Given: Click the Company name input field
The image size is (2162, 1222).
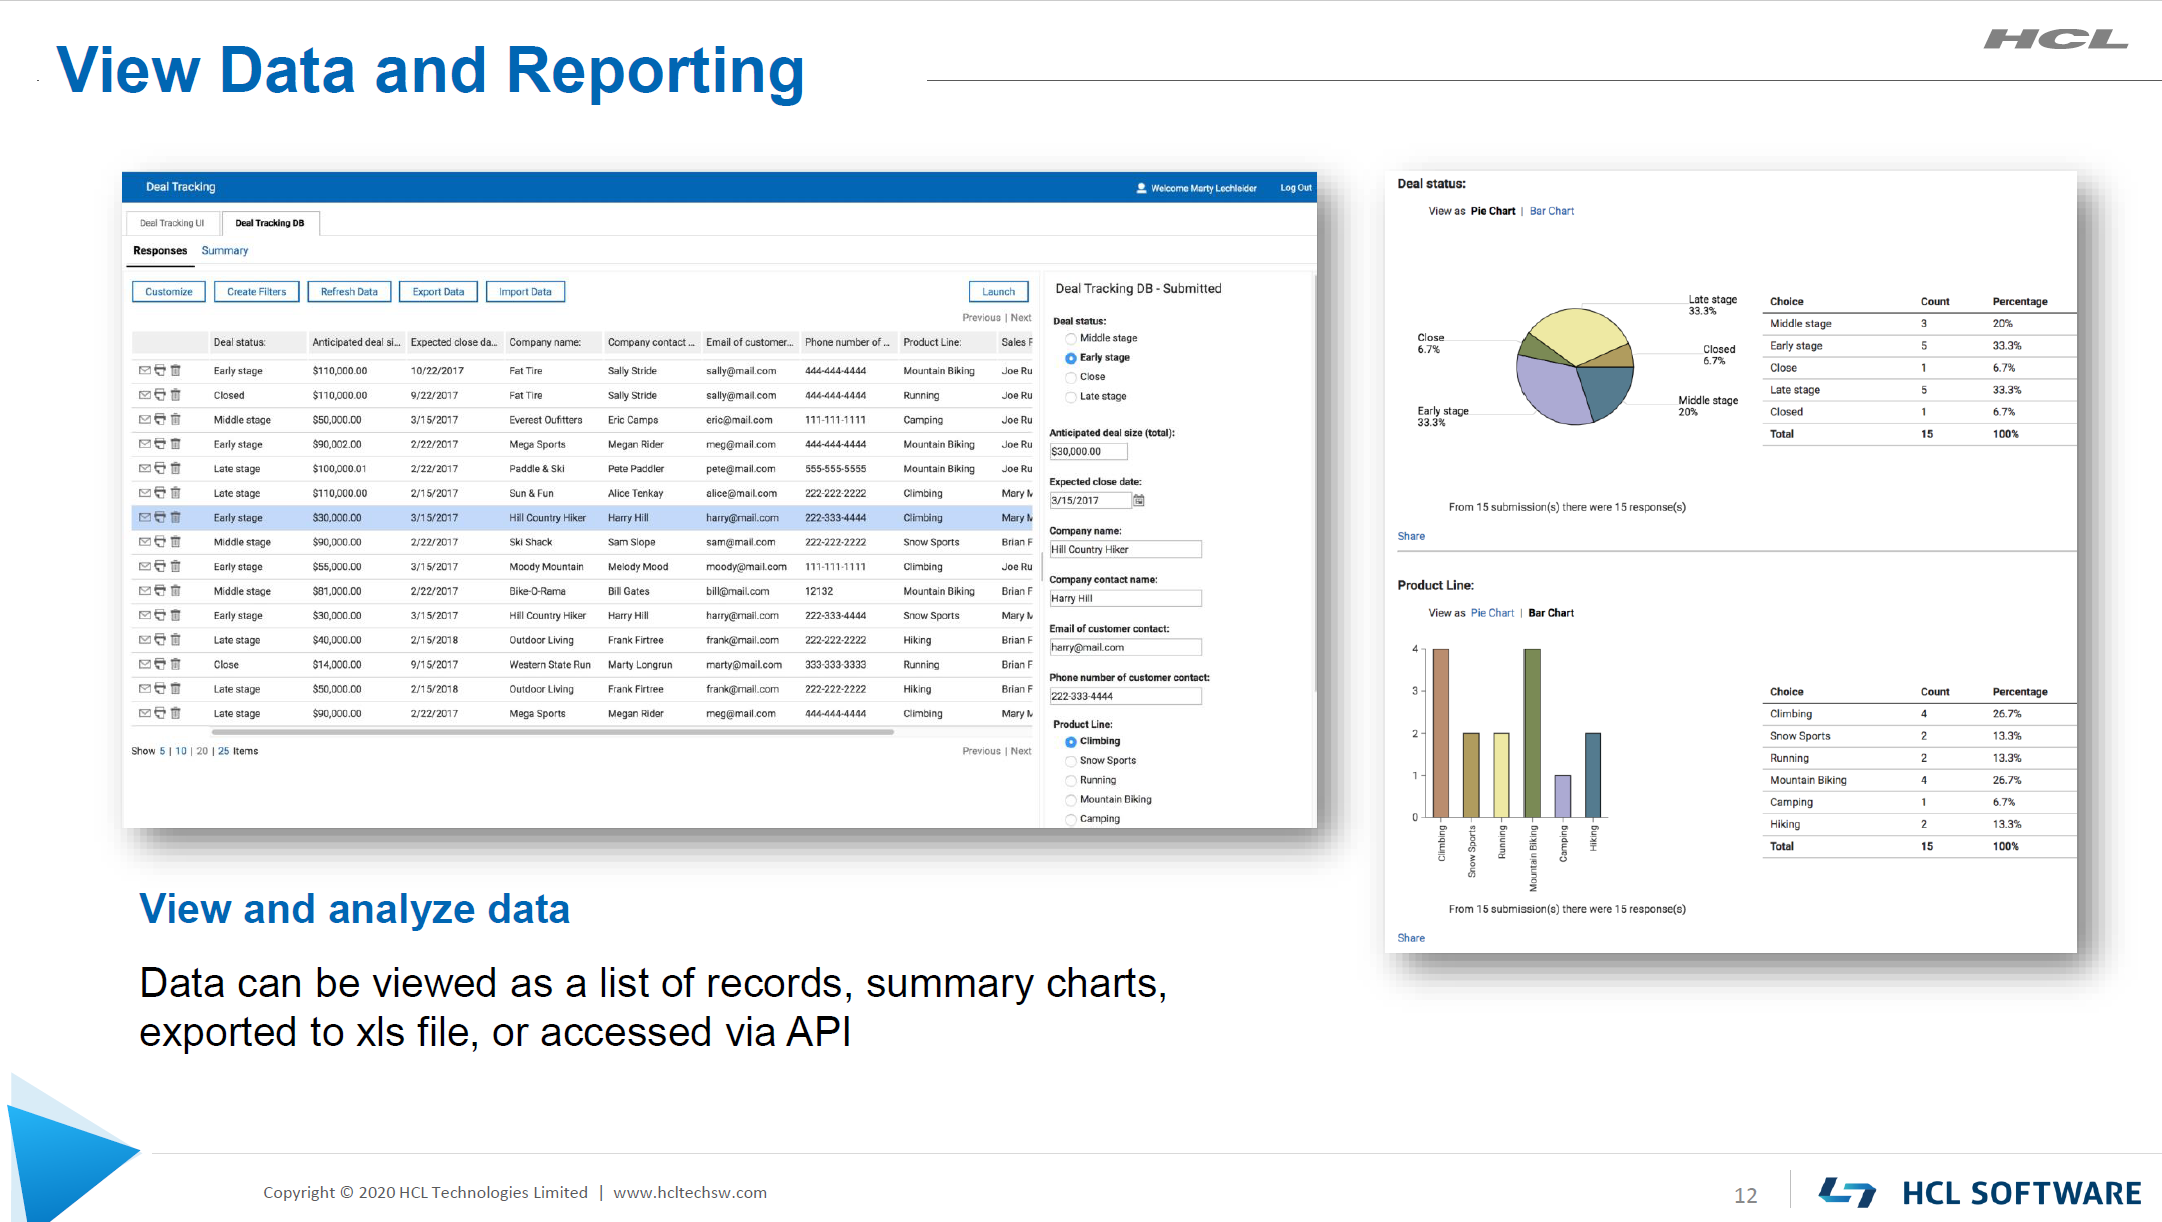Looking at the screenshot, I should (1125, 549).
